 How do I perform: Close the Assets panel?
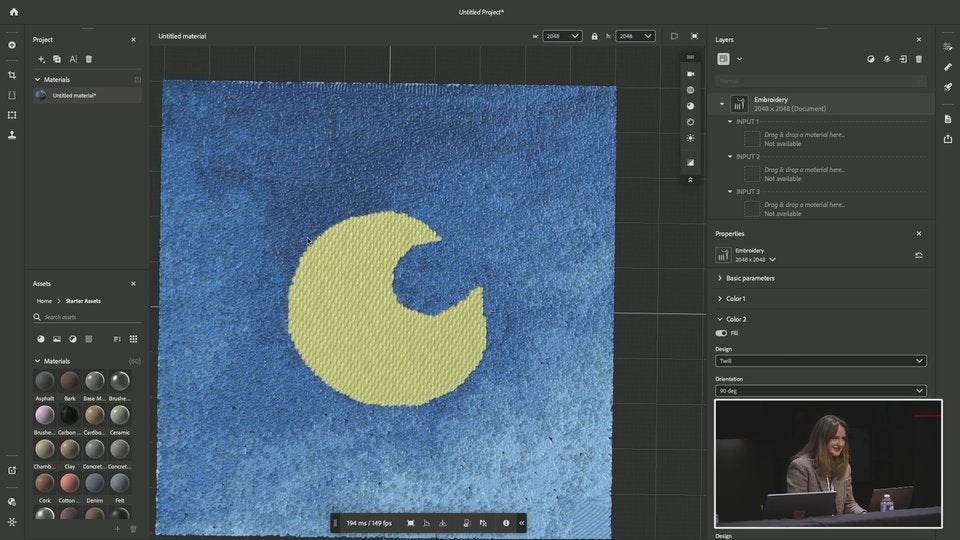coord(133,284)
